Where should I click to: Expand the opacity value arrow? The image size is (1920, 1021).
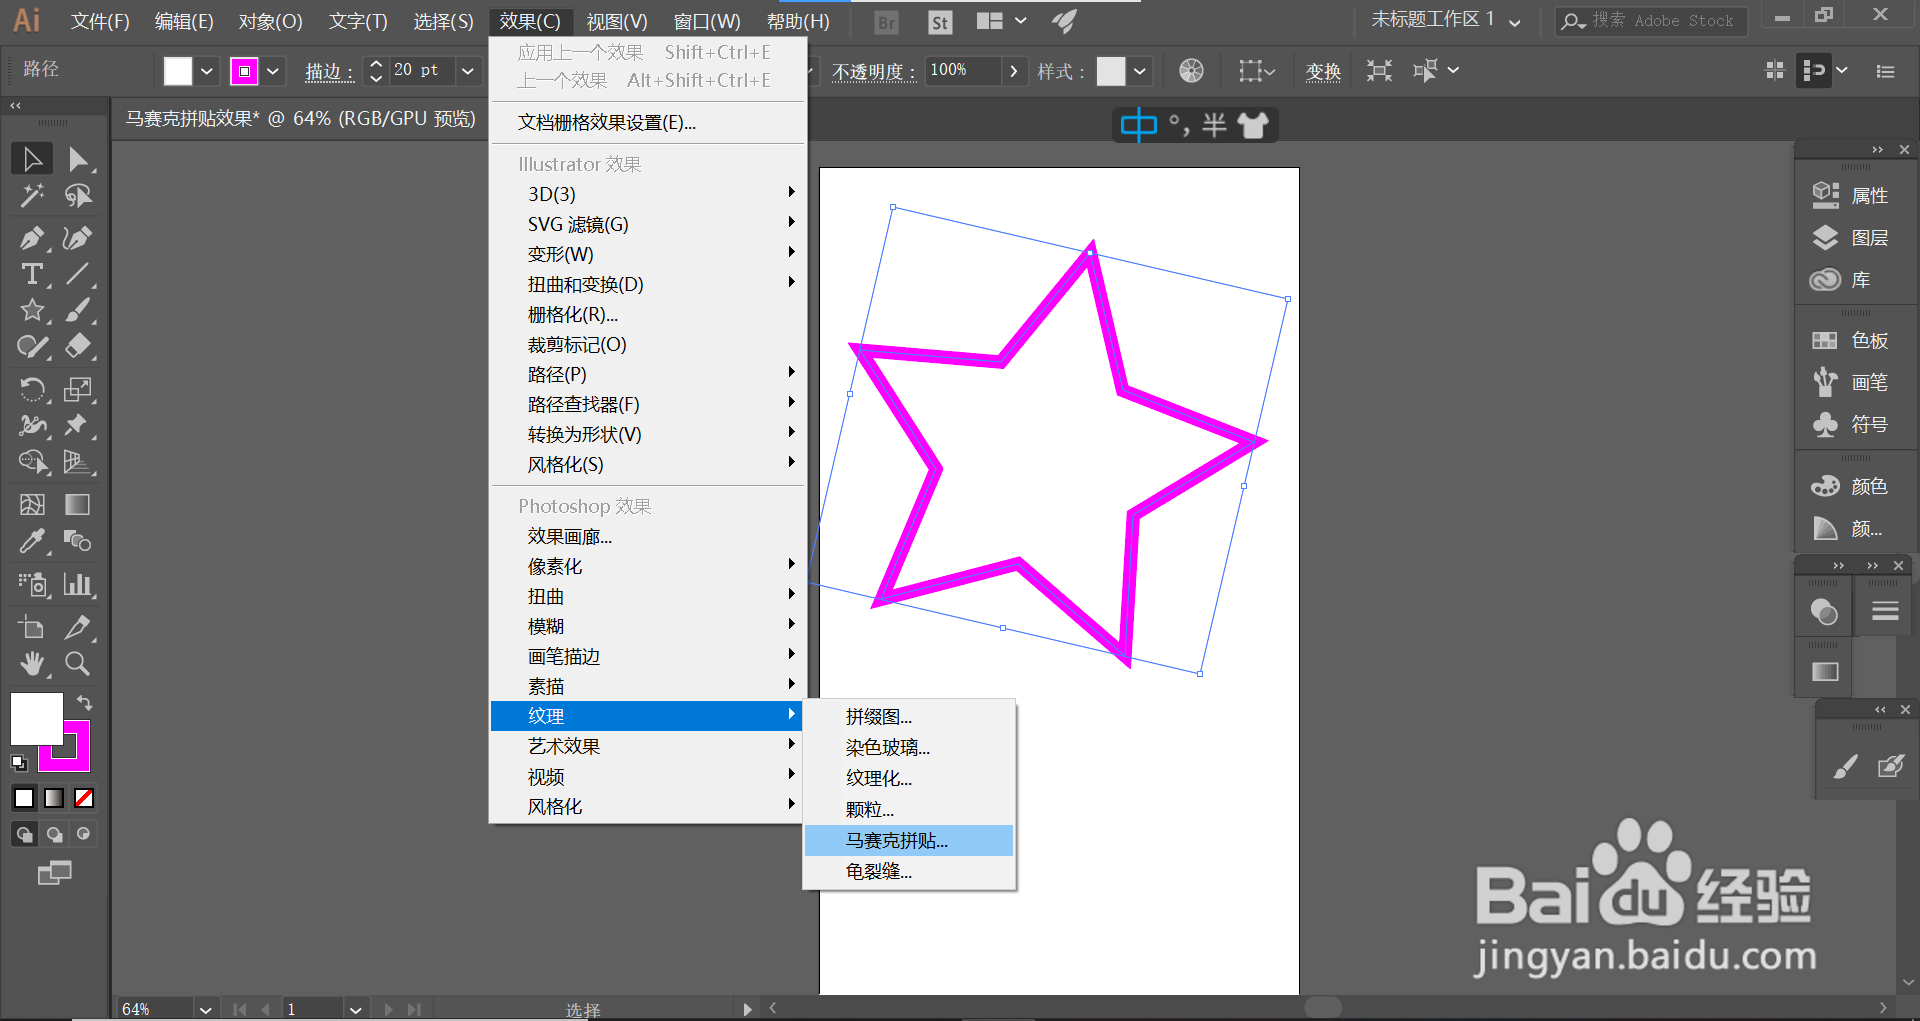tap(1014, 71)
